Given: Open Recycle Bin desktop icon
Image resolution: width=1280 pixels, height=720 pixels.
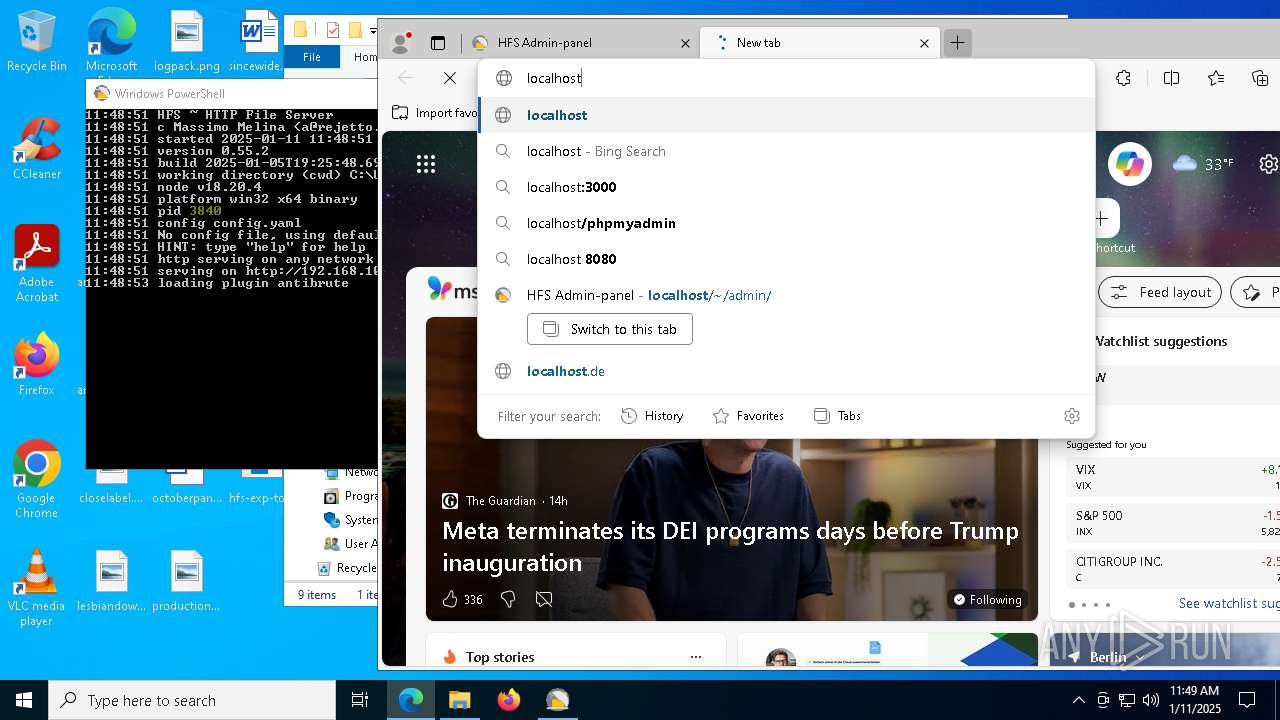Looking at the screenshot, I should [37, 42].
